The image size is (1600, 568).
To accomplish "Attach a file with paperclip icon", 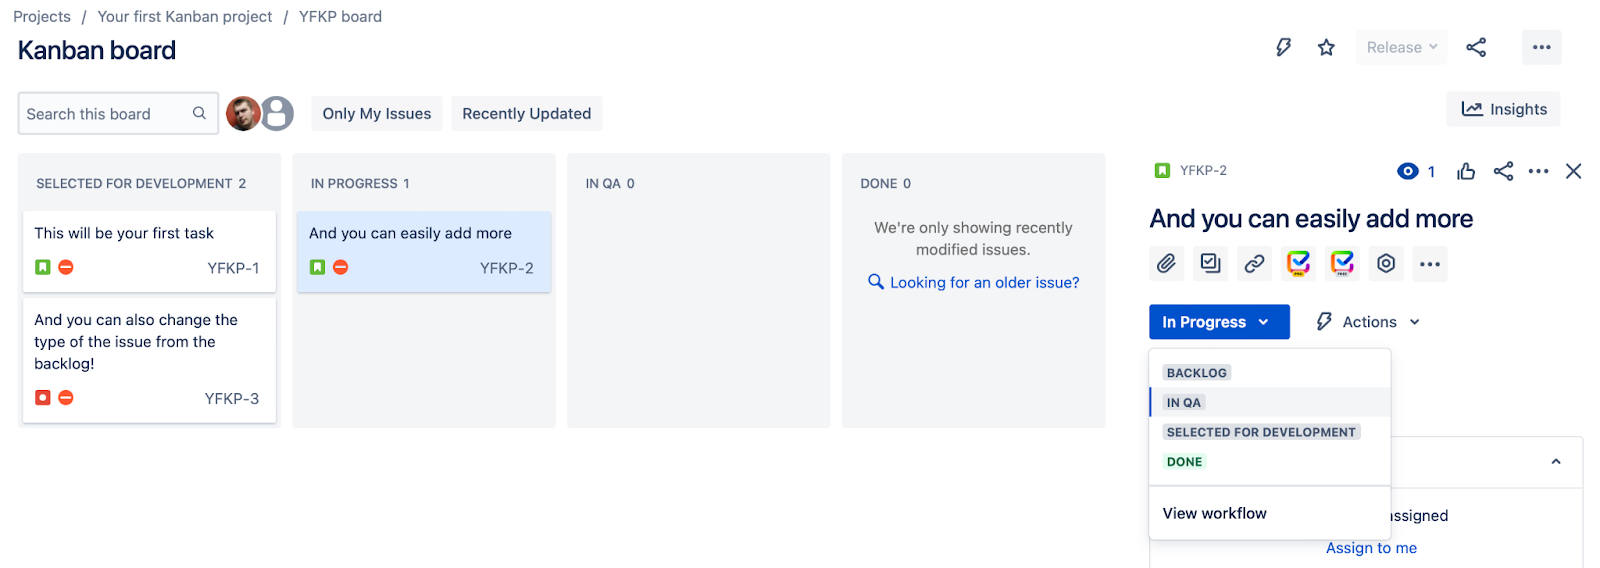I will click(1166, 264).
